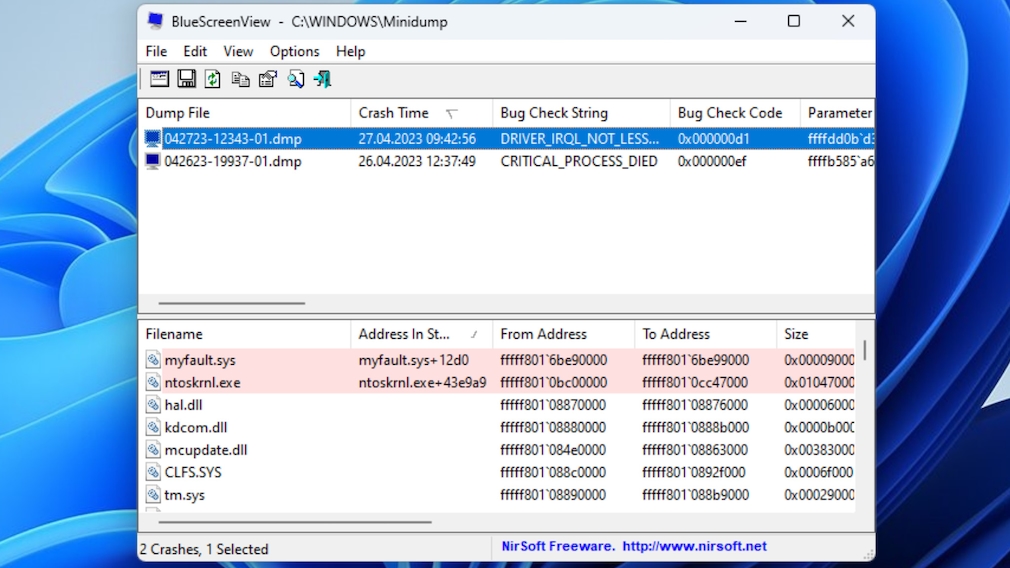1010x568 pixels.
Task: Open the View menu
Action: [x=238, y=51]
